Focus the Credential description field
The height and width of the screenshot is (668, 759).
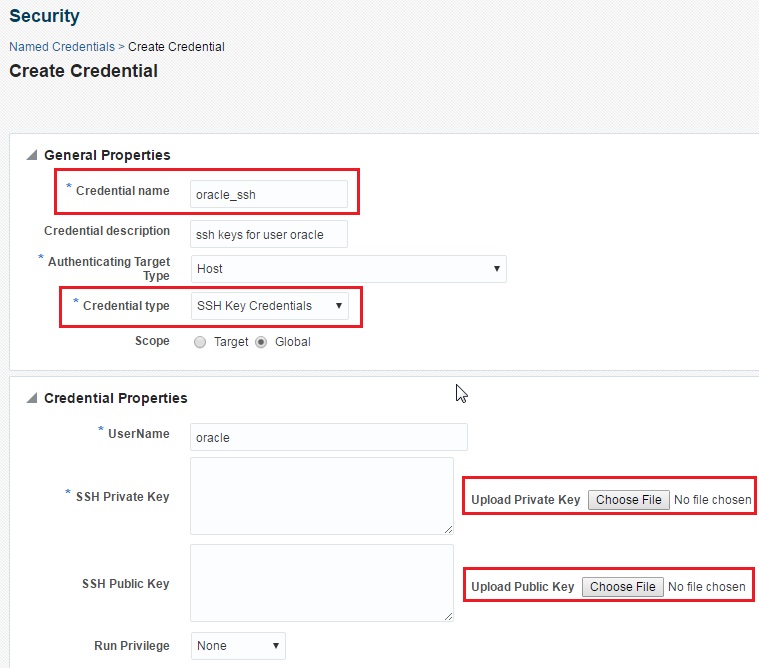pos(268,234)
